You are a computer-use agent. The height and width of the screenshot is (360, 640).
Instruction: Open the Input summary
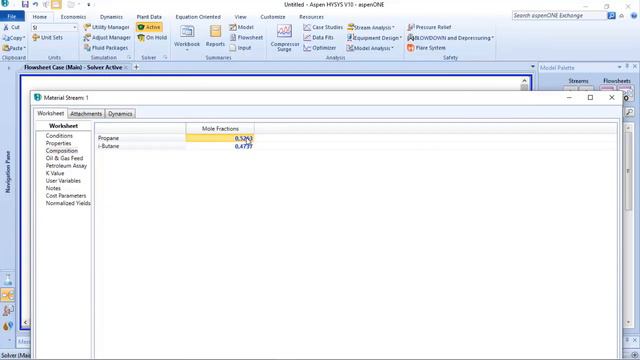click(240, 48)
